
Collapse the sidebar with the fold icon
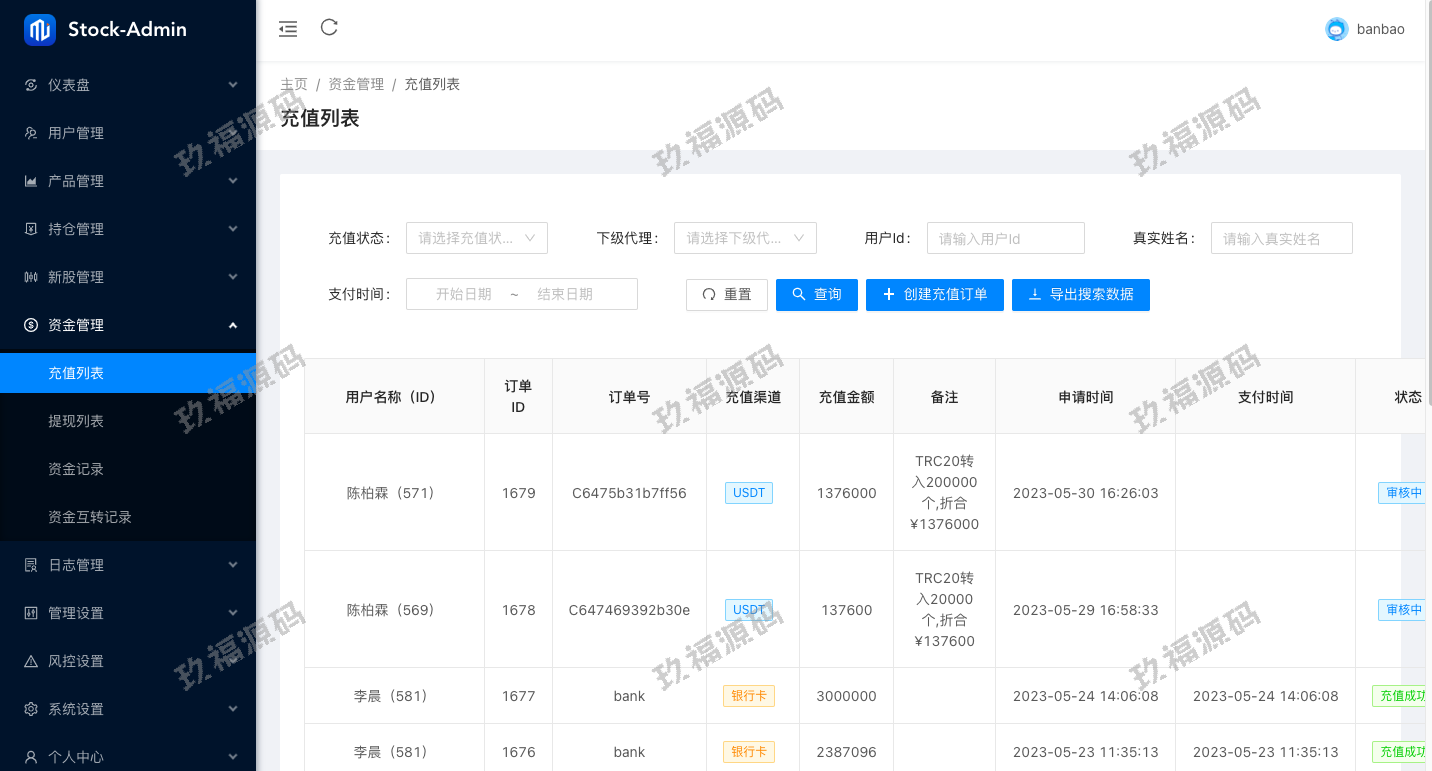point(288,29)
